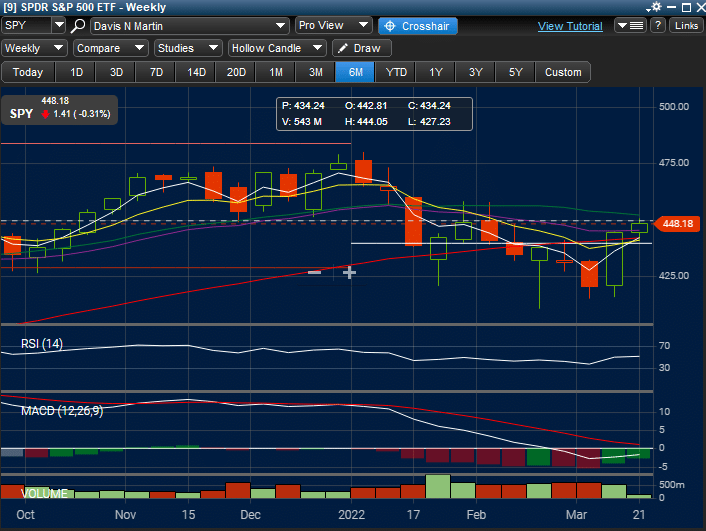
Task: Open the Hollow Candle chart type dropdown
Action: point(277,48)
